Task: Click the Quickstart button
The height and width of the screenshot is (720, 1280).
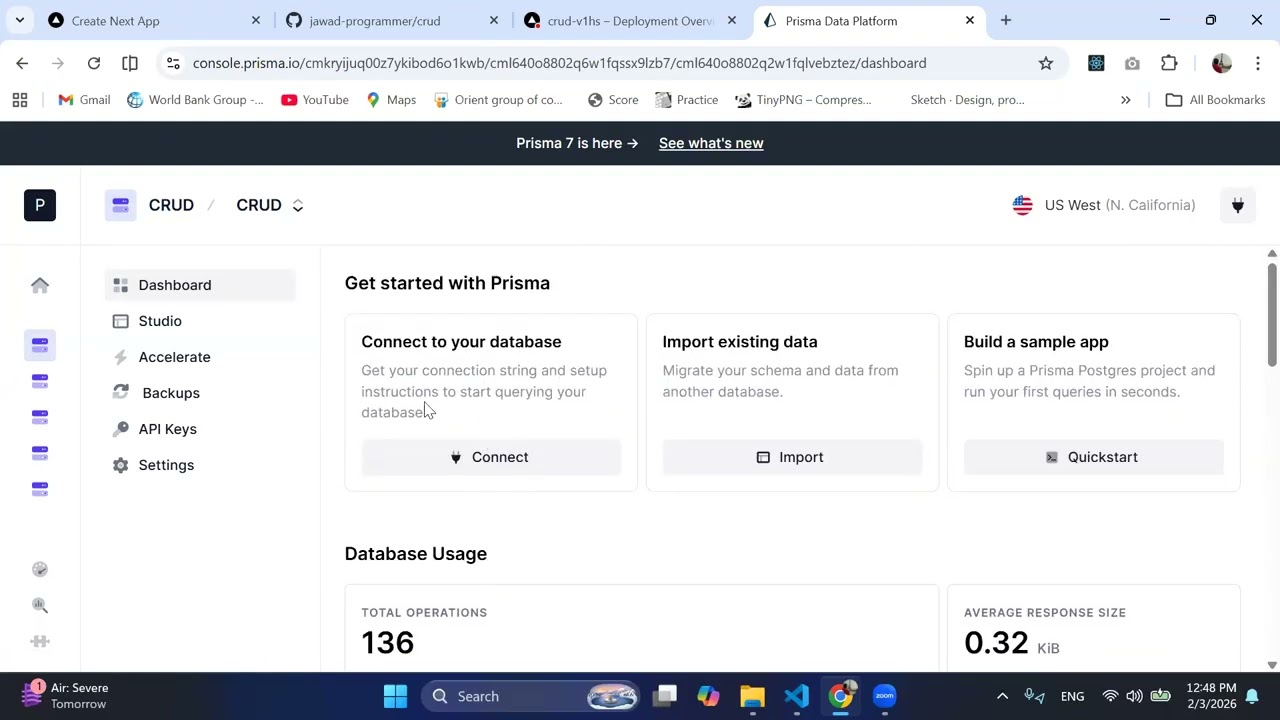Action: [x=1093, y=457]
